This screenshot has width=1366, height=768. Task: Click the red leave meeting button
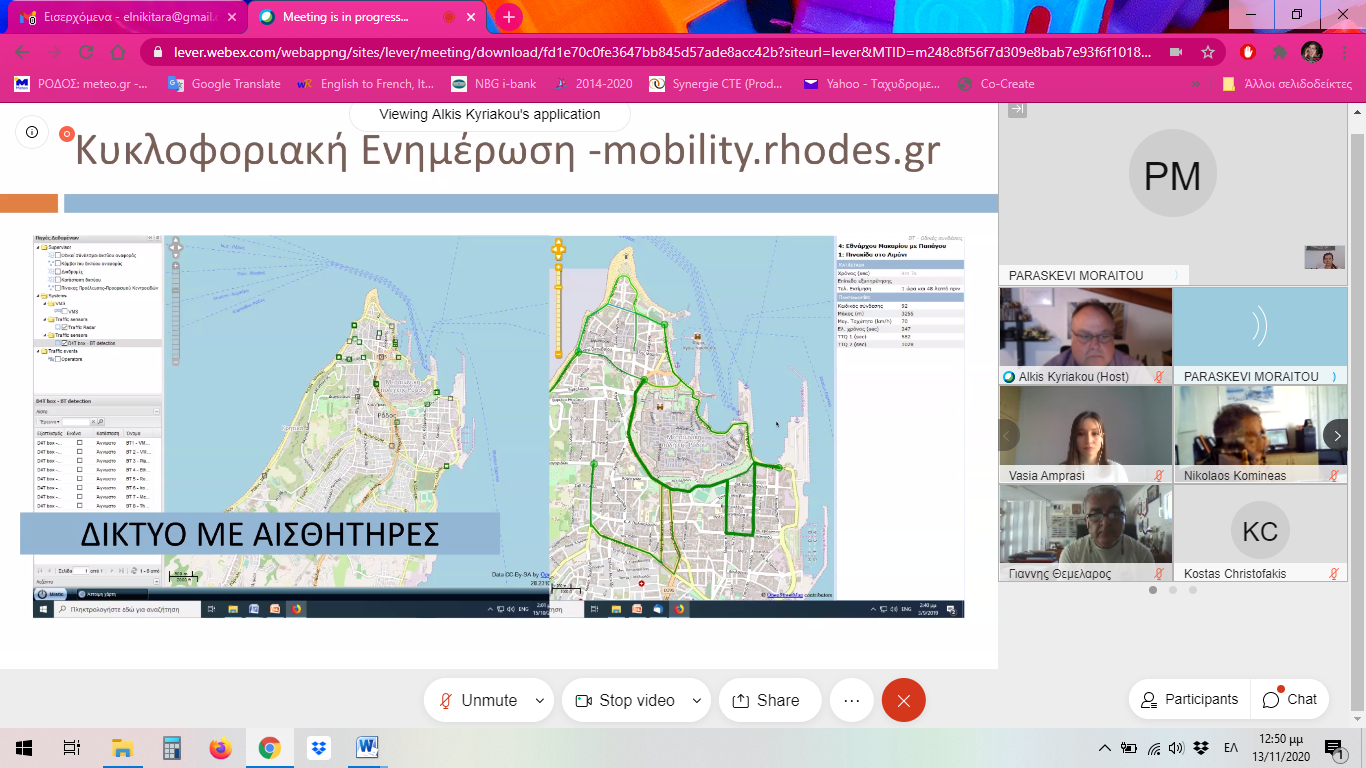[x=903, y=700]
